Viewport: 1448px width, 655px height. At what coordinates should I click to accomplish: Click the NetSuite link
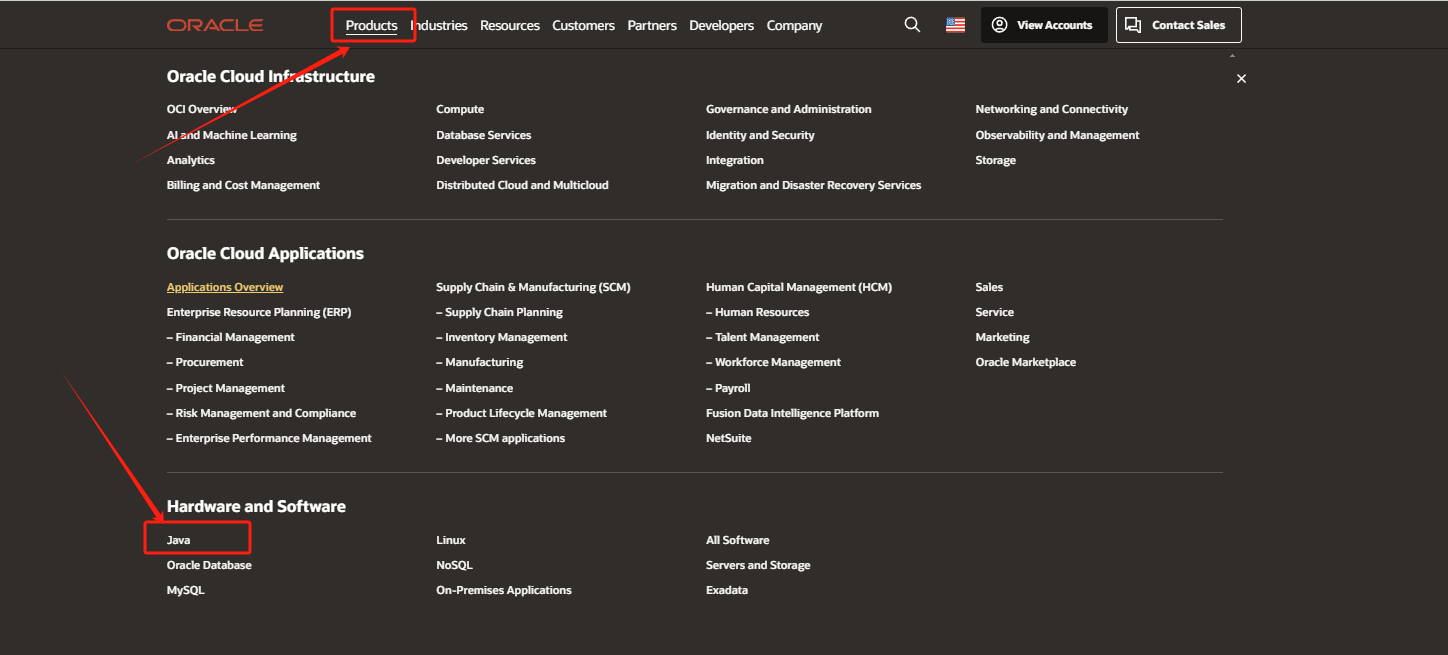coord(728,438)
